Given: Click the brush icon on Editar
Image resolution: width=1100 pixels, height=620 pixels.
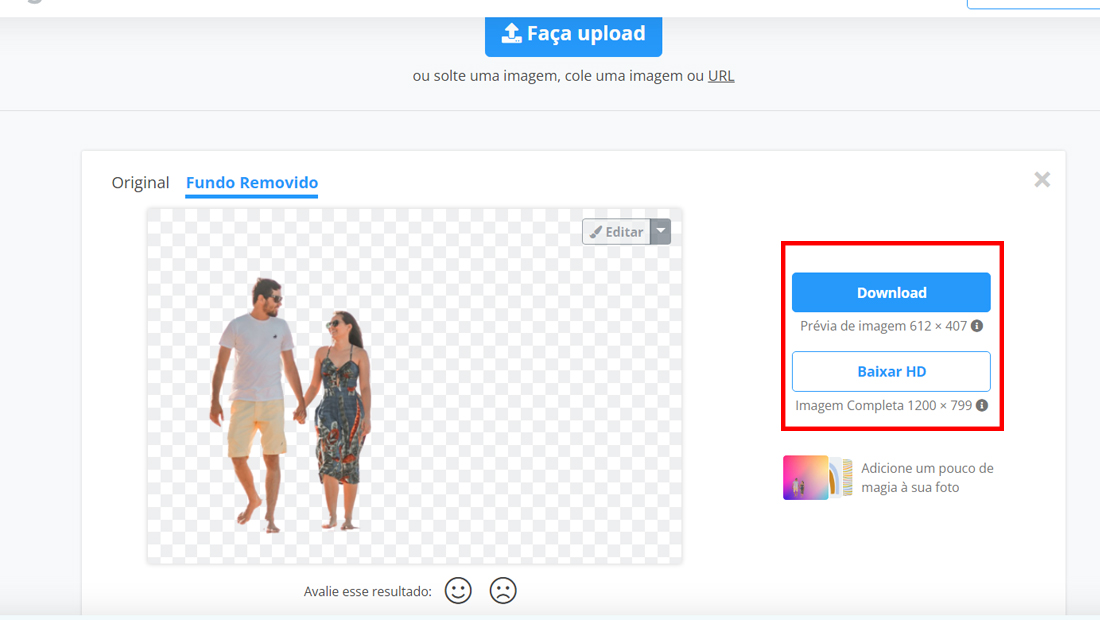Looking at the screenshot, I should (596, 232).
